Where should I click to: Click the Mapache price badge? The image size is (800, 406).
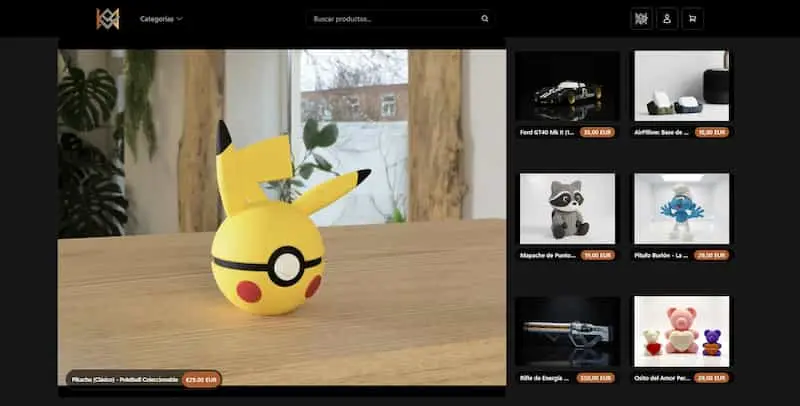point(597,256)
